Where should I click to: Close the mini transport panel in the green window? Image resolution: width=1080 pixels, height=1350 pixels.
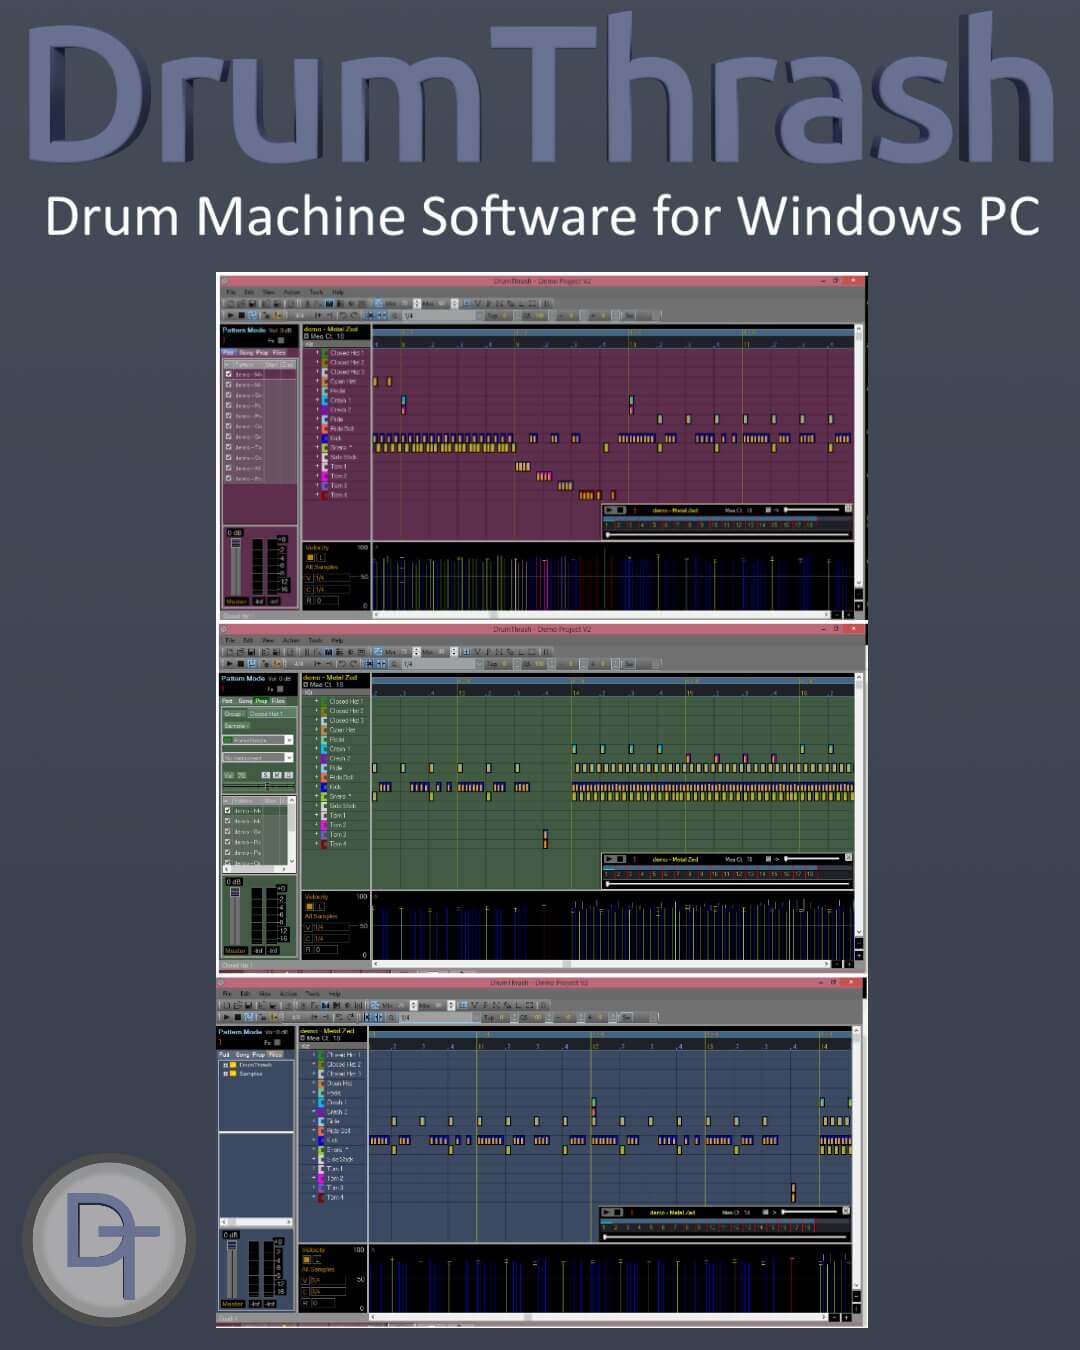pyautogui.click(x=849, y=858)
